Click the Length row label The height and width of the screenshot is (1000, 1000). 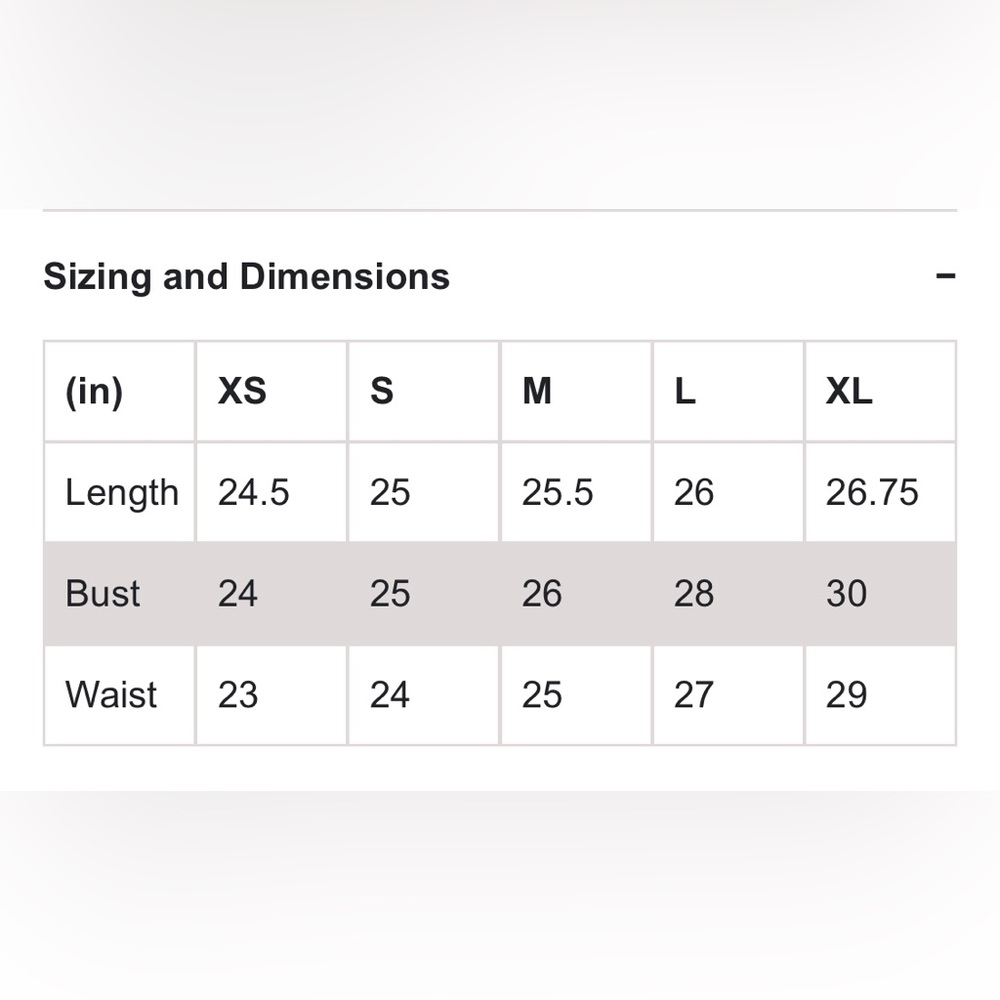click(x=122, y=492)
